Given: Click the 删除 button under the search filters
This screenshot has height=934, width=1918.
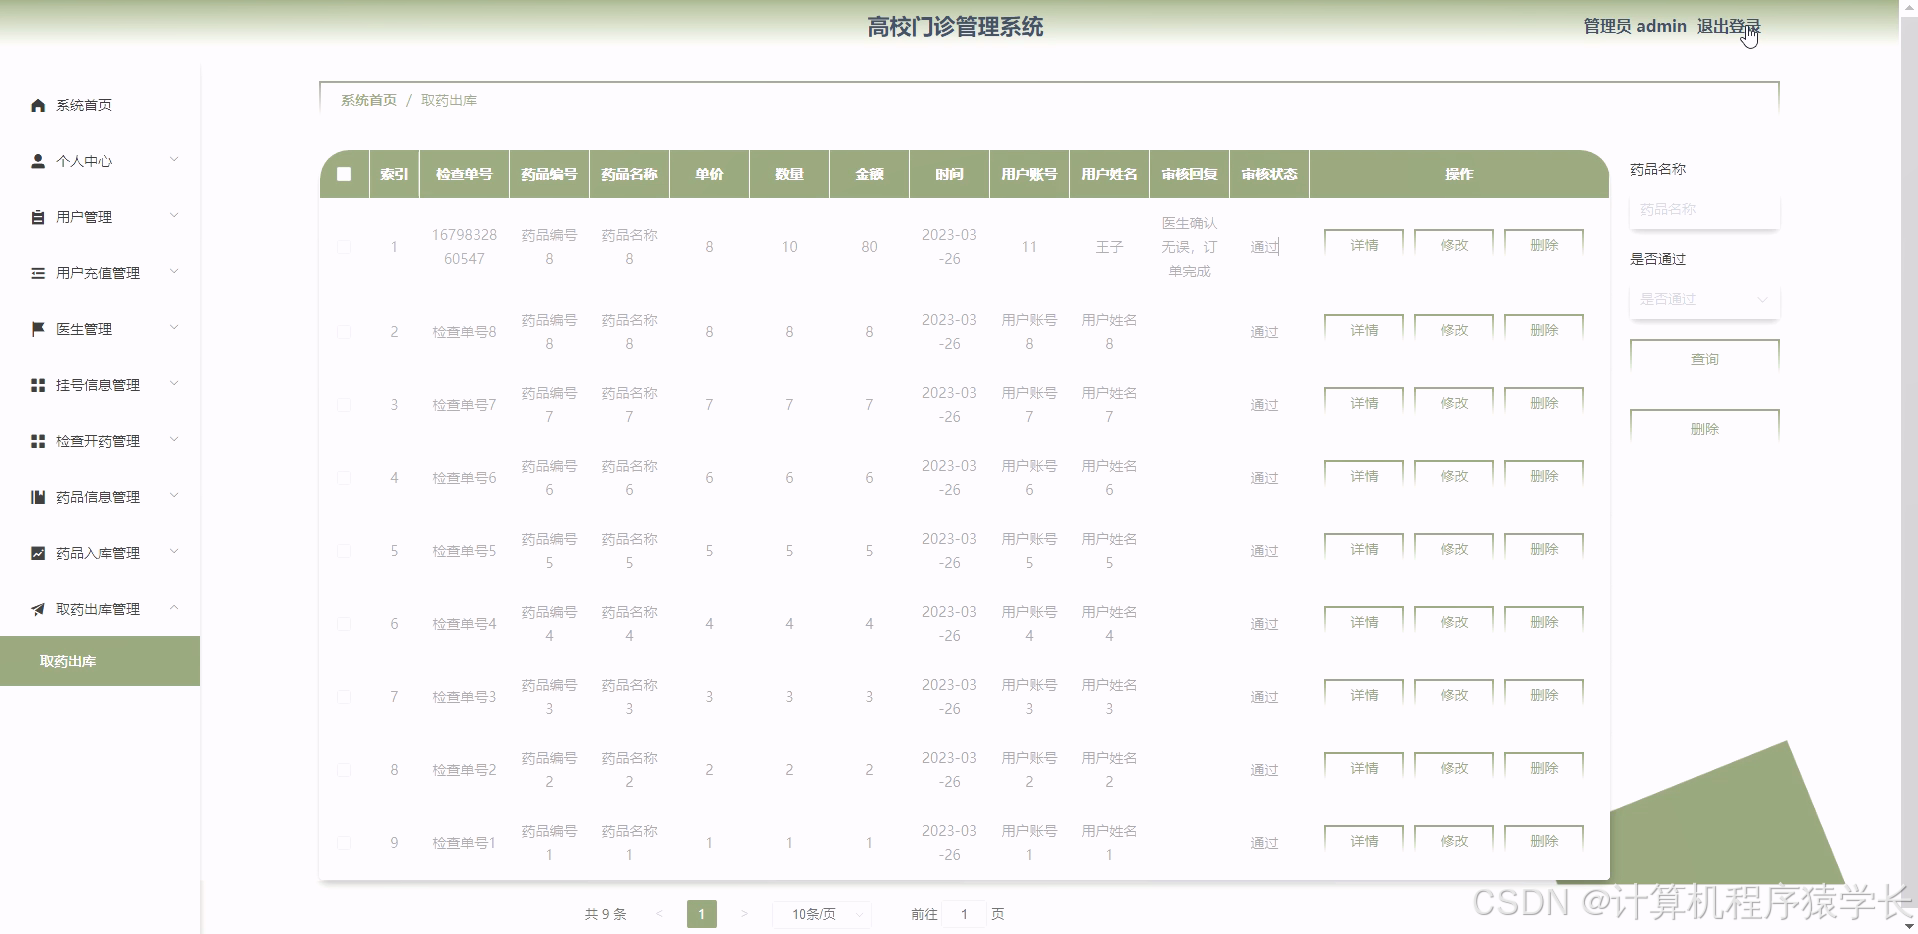Looking at the screenshot, I should click(1704, 429).
